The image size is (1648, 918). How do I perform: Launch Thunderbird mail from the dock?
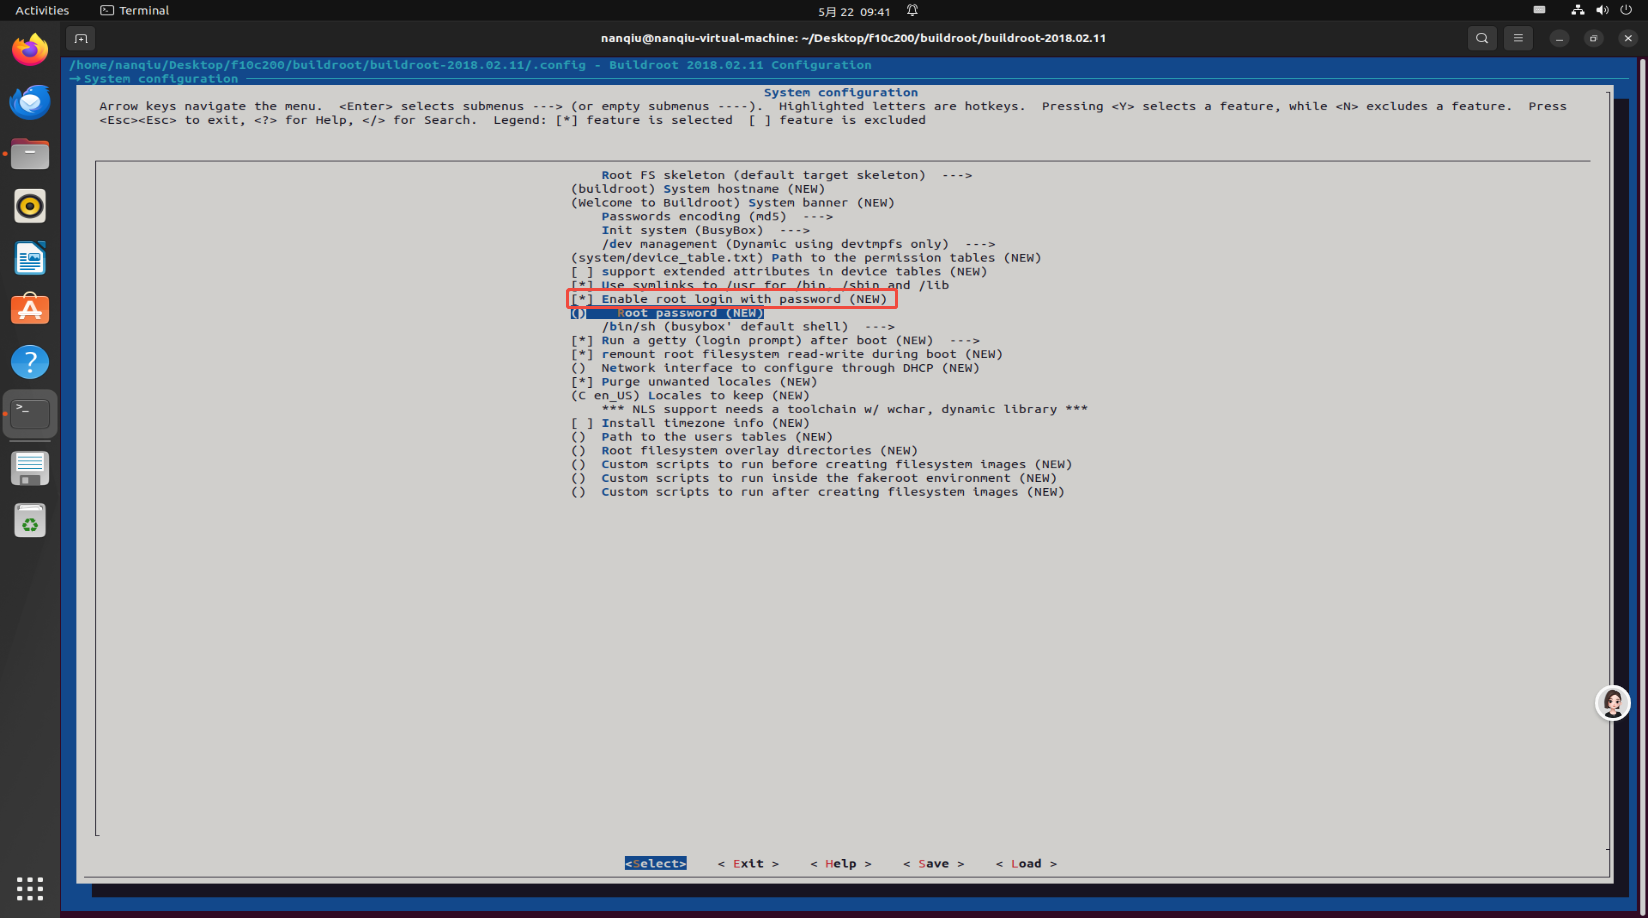(30, 102)
